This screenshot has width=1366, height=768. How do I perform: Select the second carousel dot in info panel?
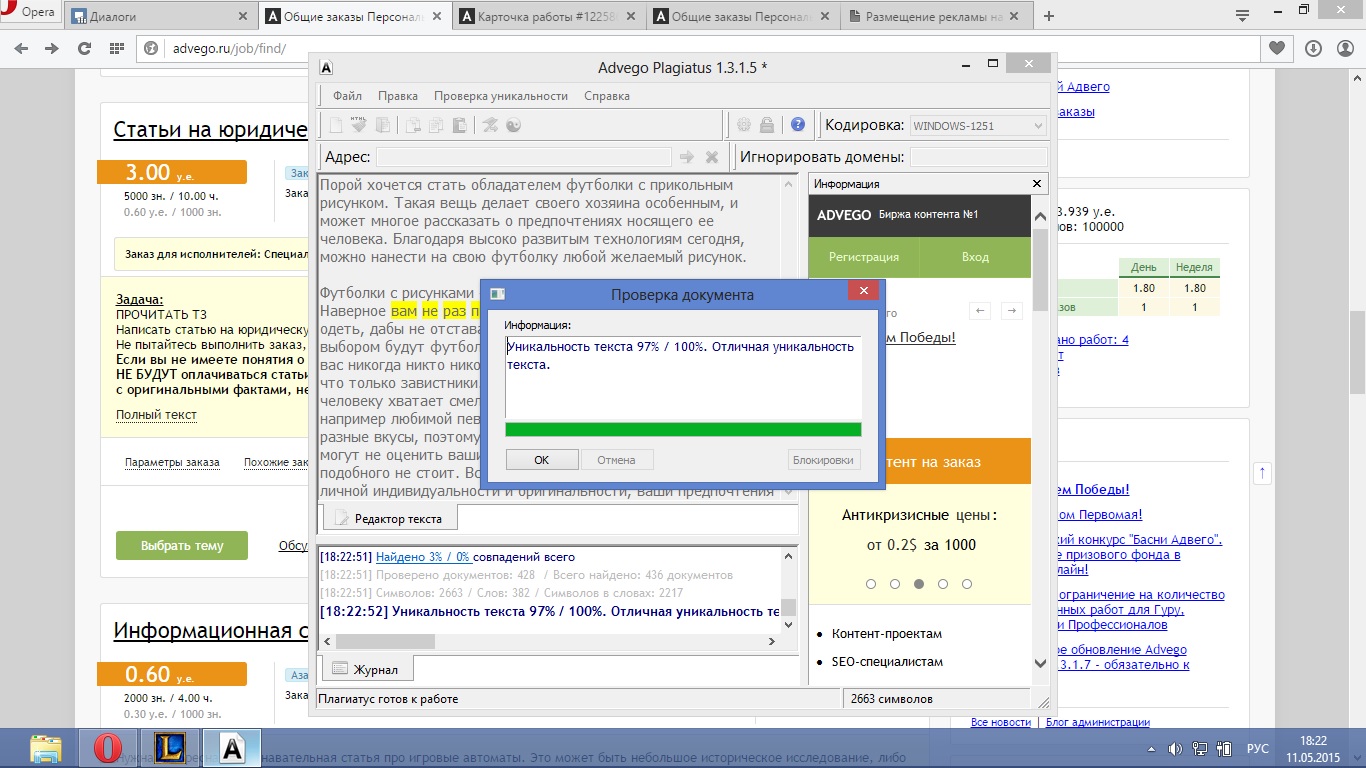tap(895, 584)
